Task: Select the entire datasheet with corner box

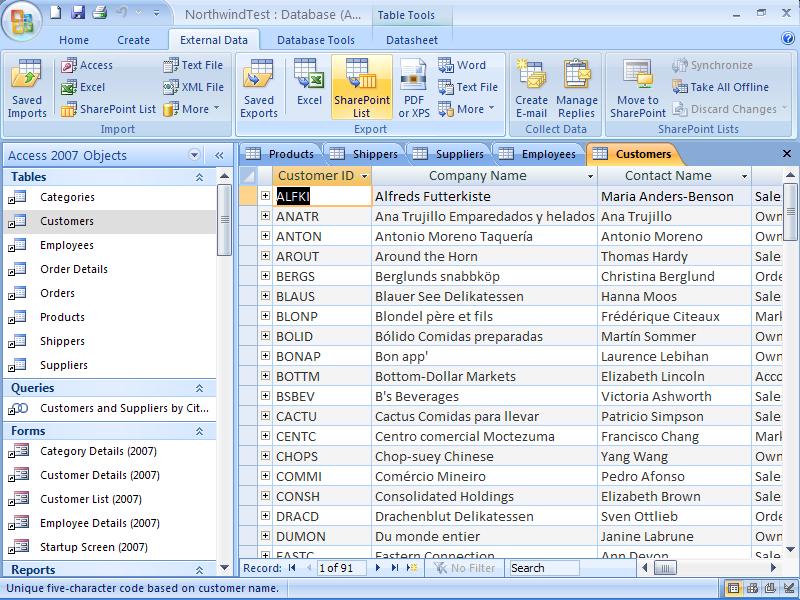Action: (x=248, y=176)
